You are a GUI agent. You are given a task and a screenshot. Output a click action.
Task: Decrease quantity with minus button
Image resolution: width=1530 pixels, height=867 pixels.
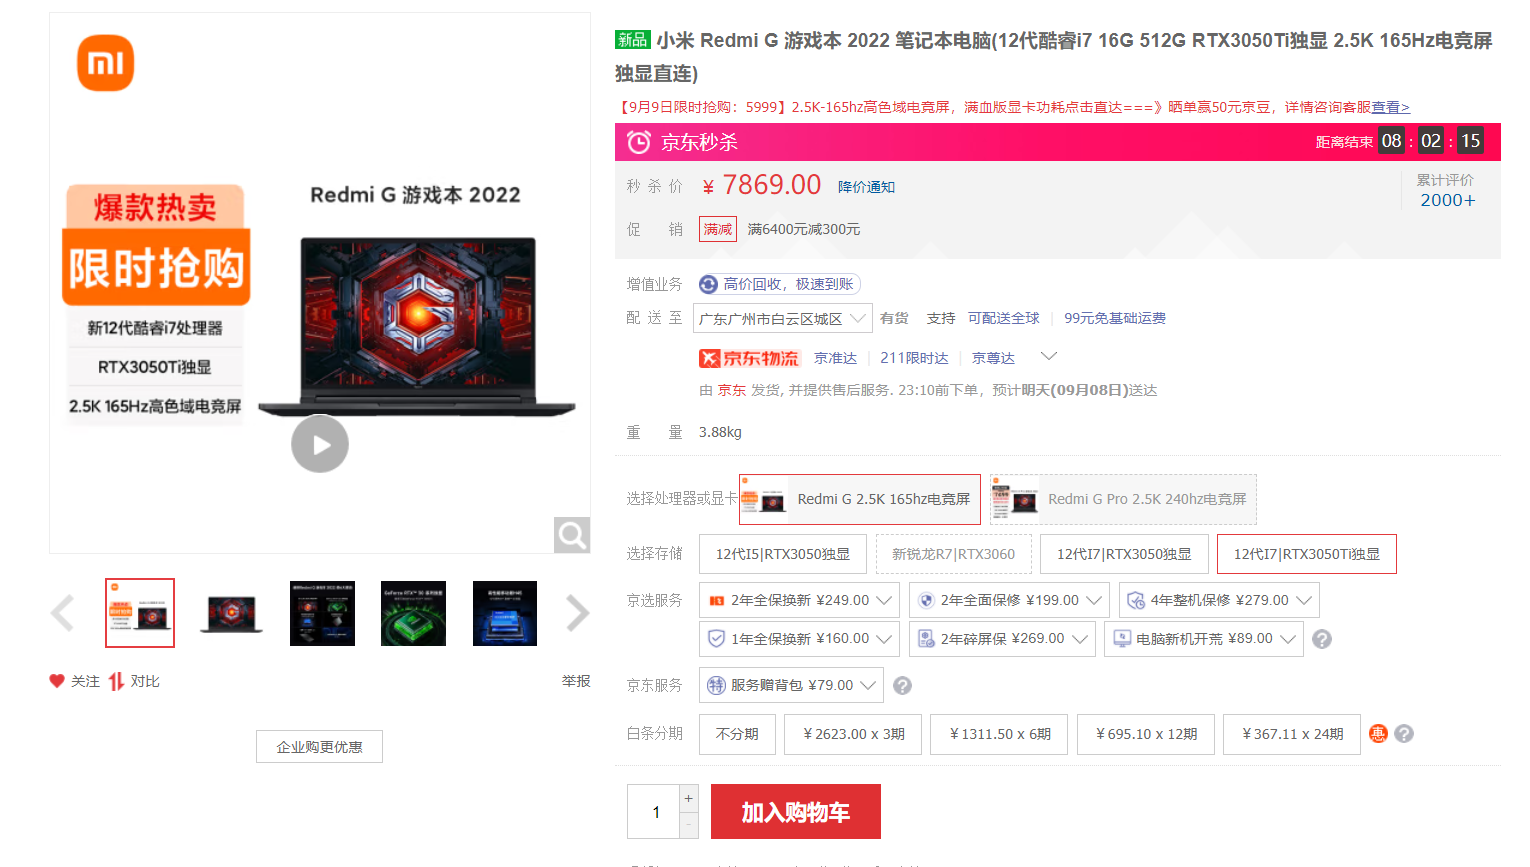(688, 825)
